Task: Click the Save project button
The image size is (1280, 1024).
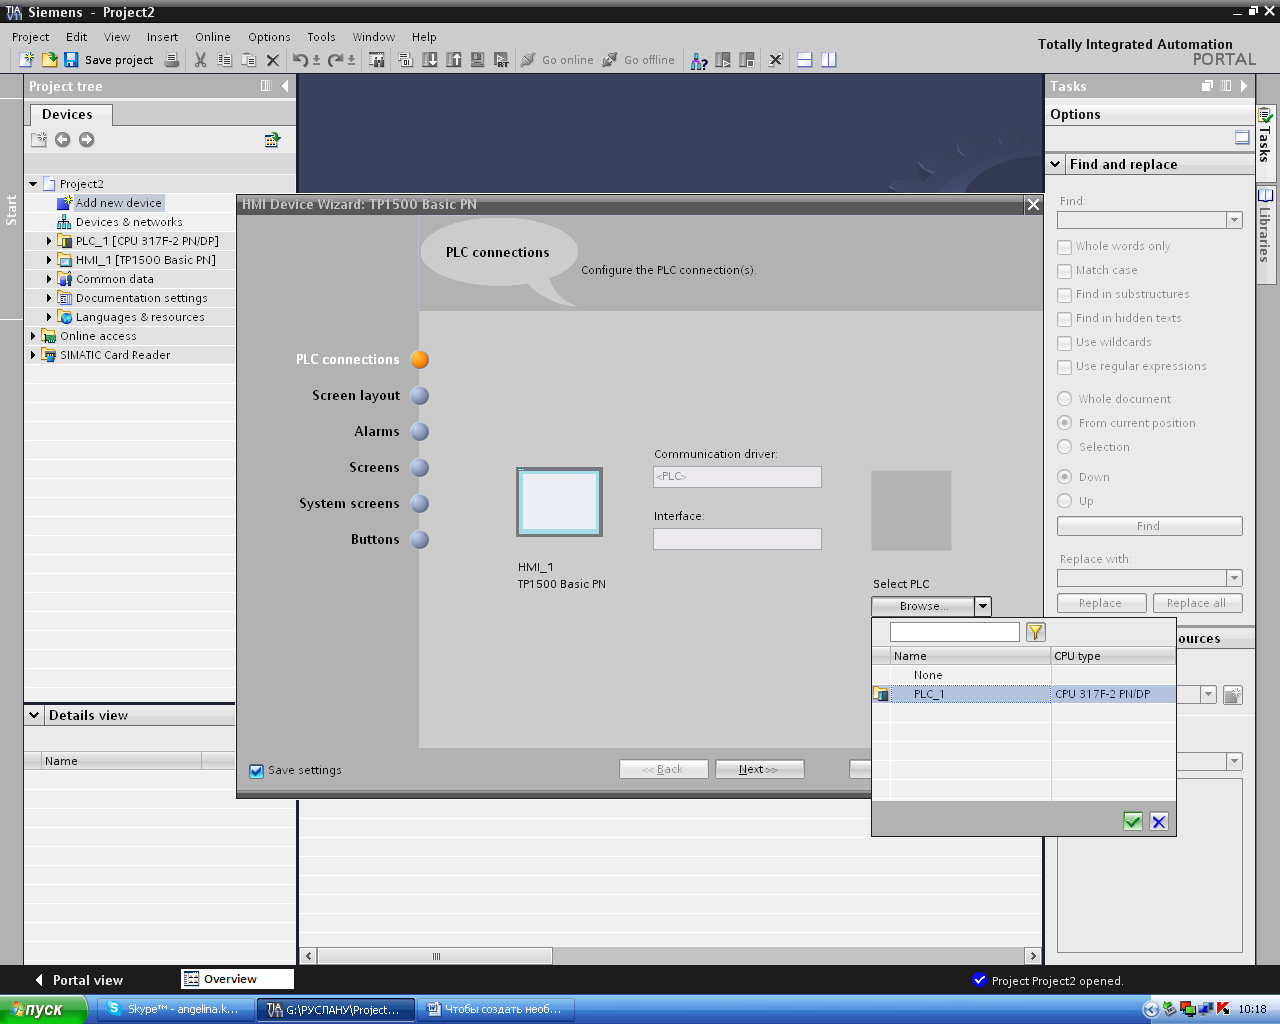Action: (108, 60)
